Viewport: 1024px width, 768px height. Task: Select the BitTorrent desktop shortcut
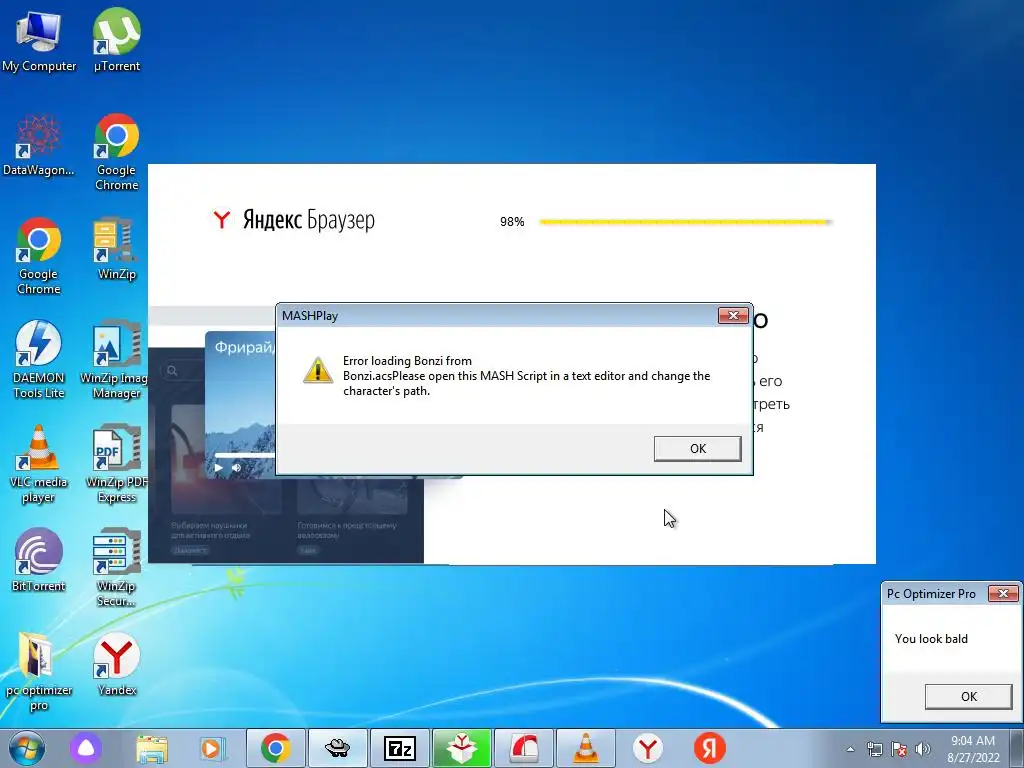[x=39, y=560]
